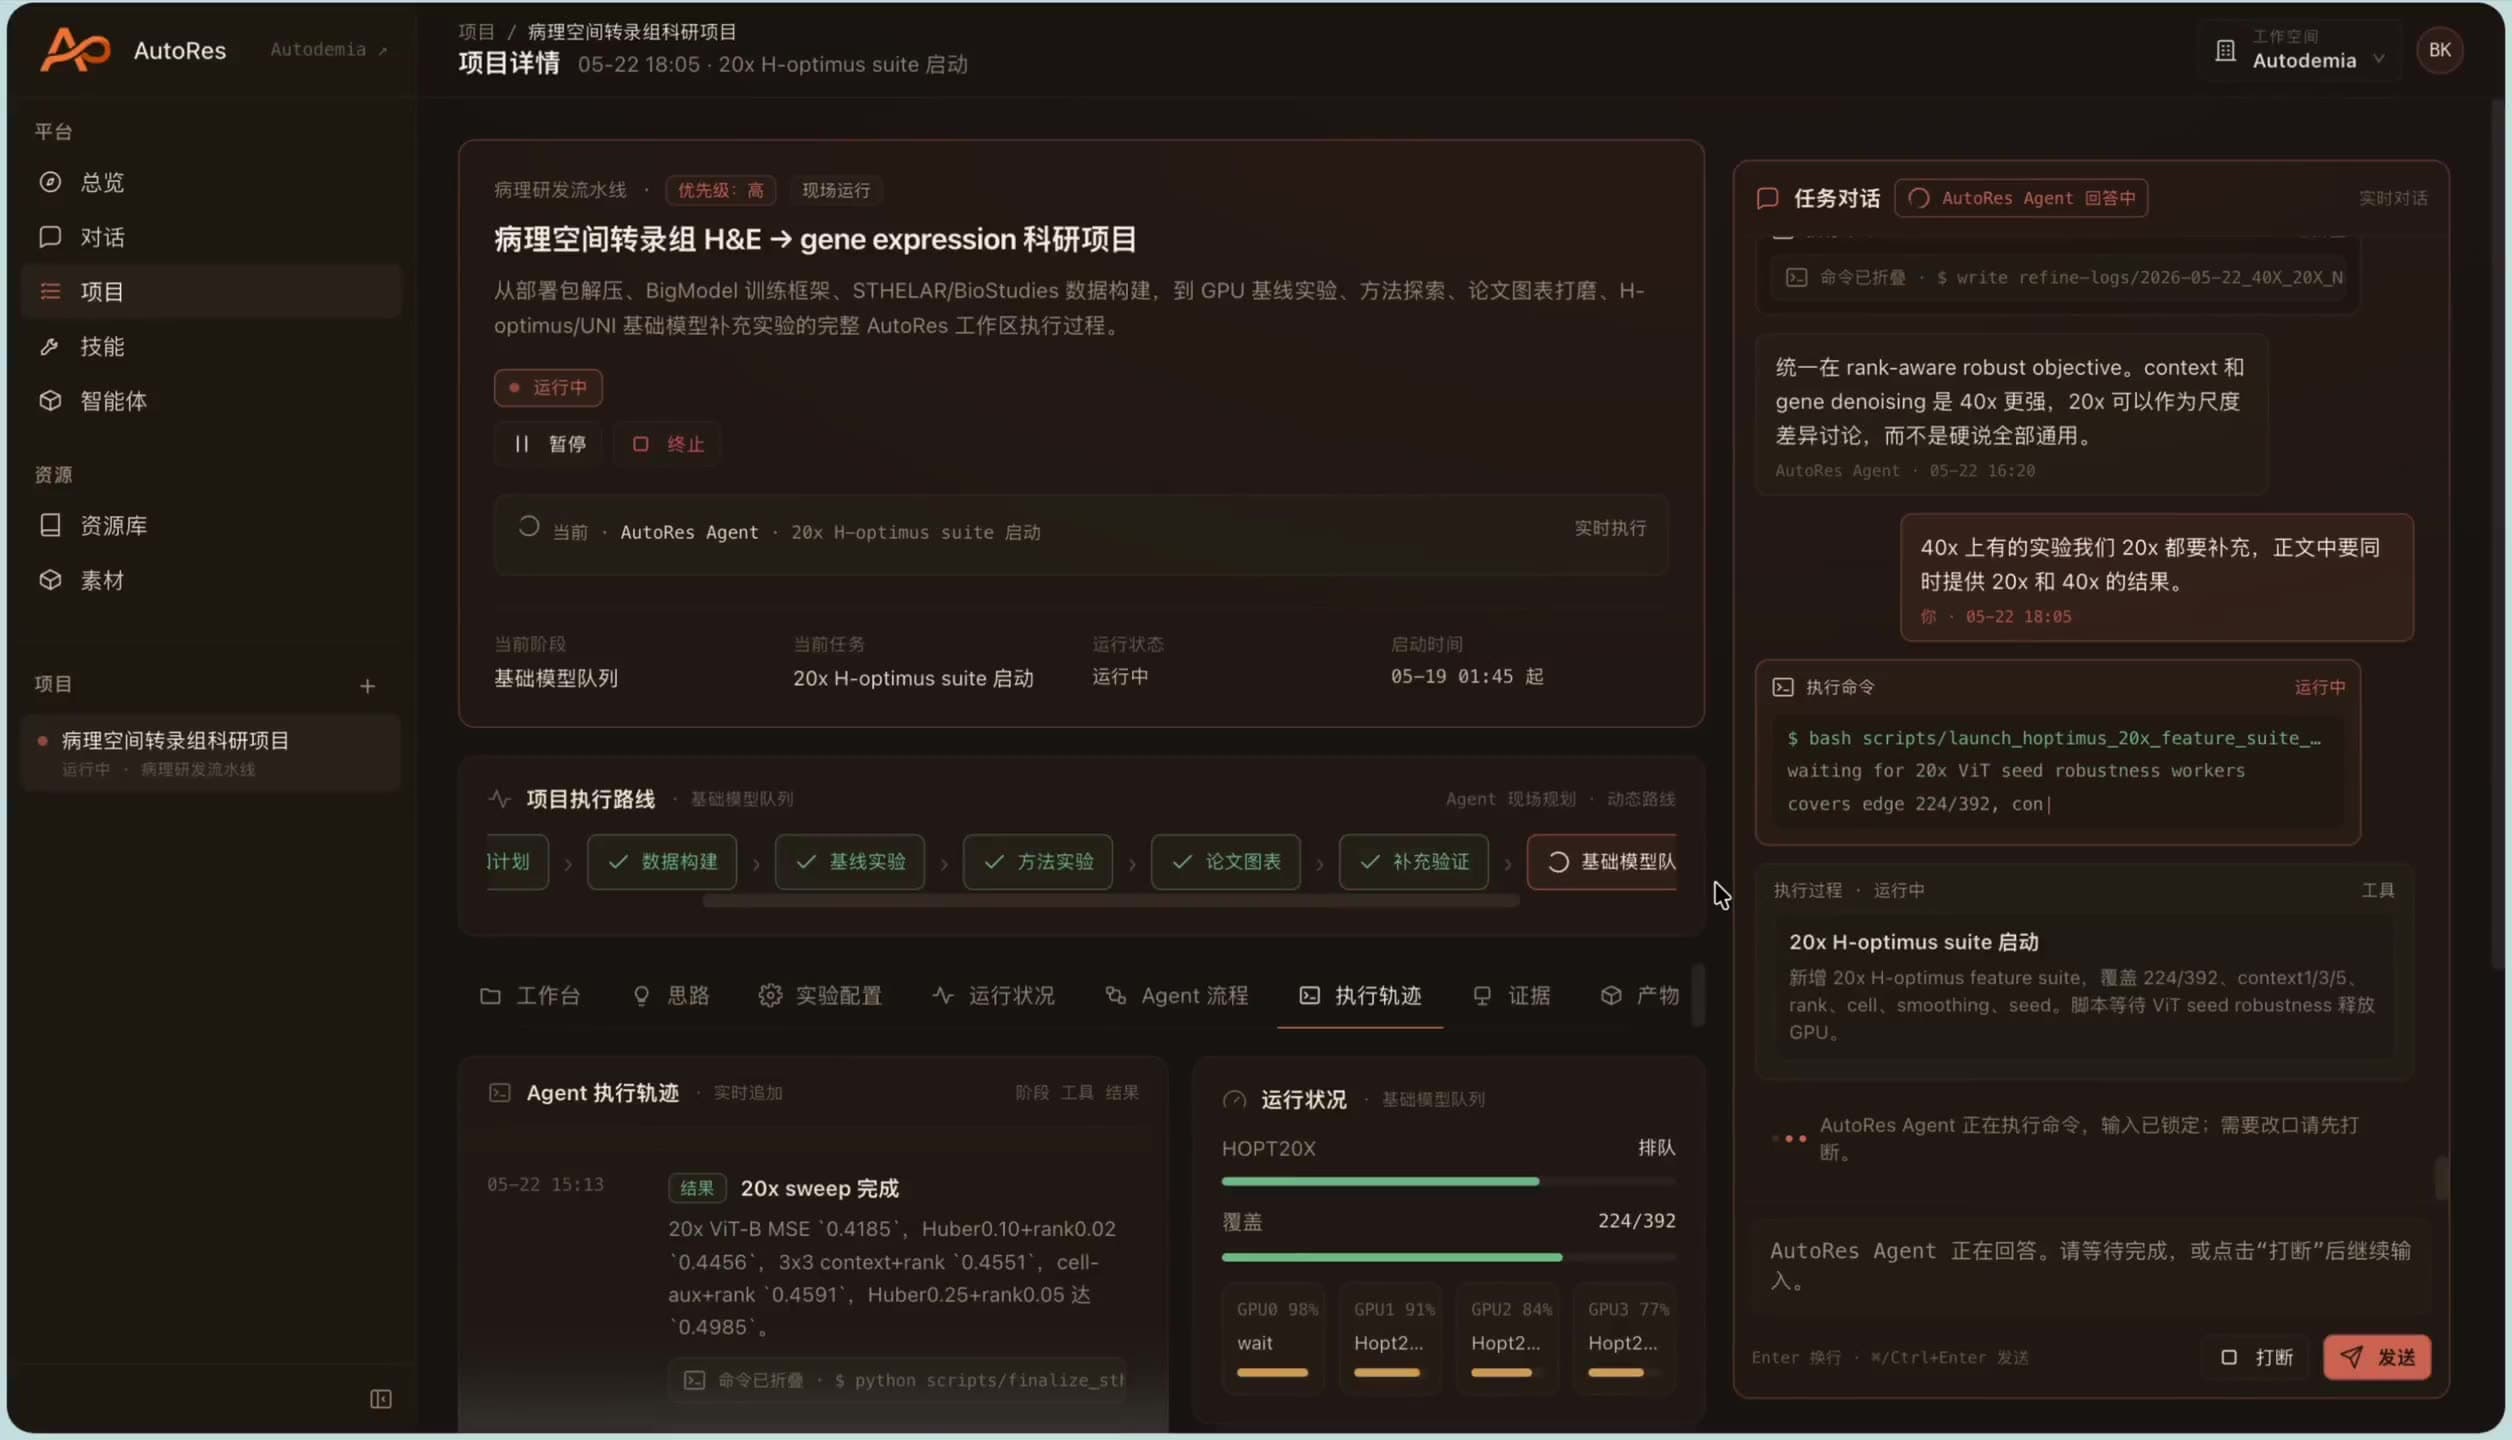Click the 工具 label in 执行过程
The height and width of the screenshot is (1440, 2512).
click(x=2378, y=890)
